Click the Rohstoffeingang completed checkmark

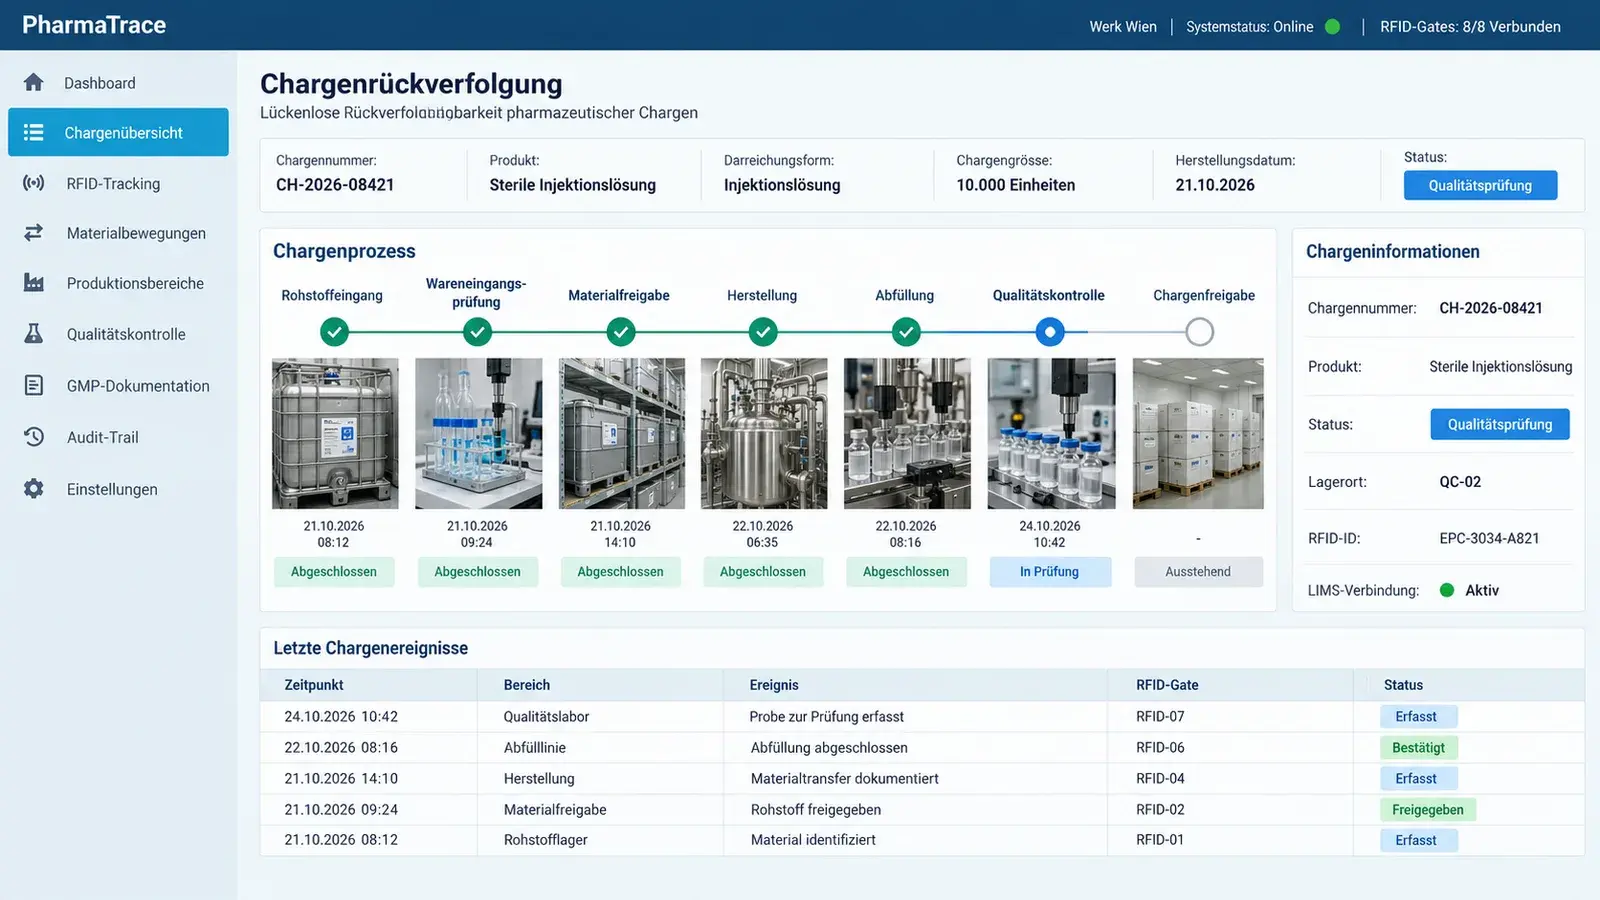[334, 331]
